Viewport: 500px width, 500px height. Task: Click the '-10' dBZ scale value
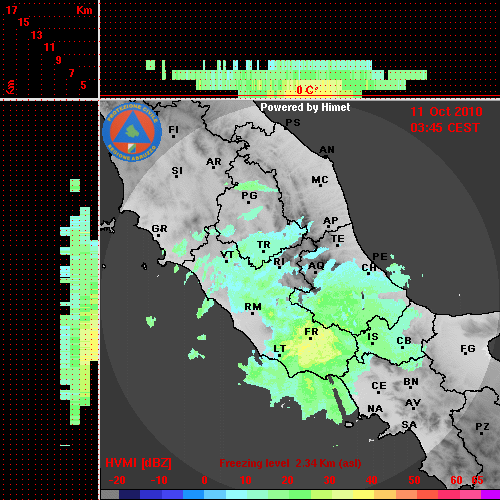coord(159,480)
